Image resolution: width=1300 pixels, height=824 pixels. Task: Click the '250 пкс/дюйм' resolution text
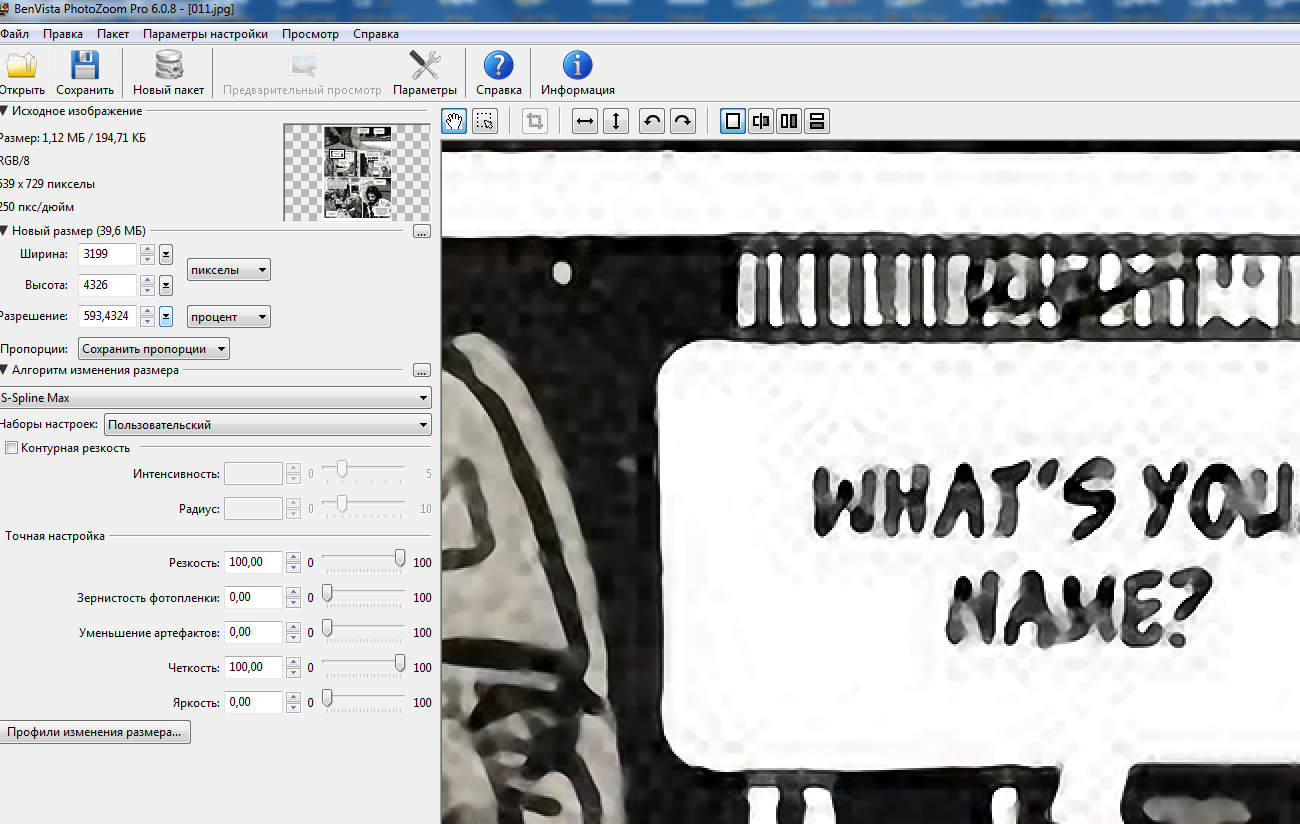tap(37, 207)
